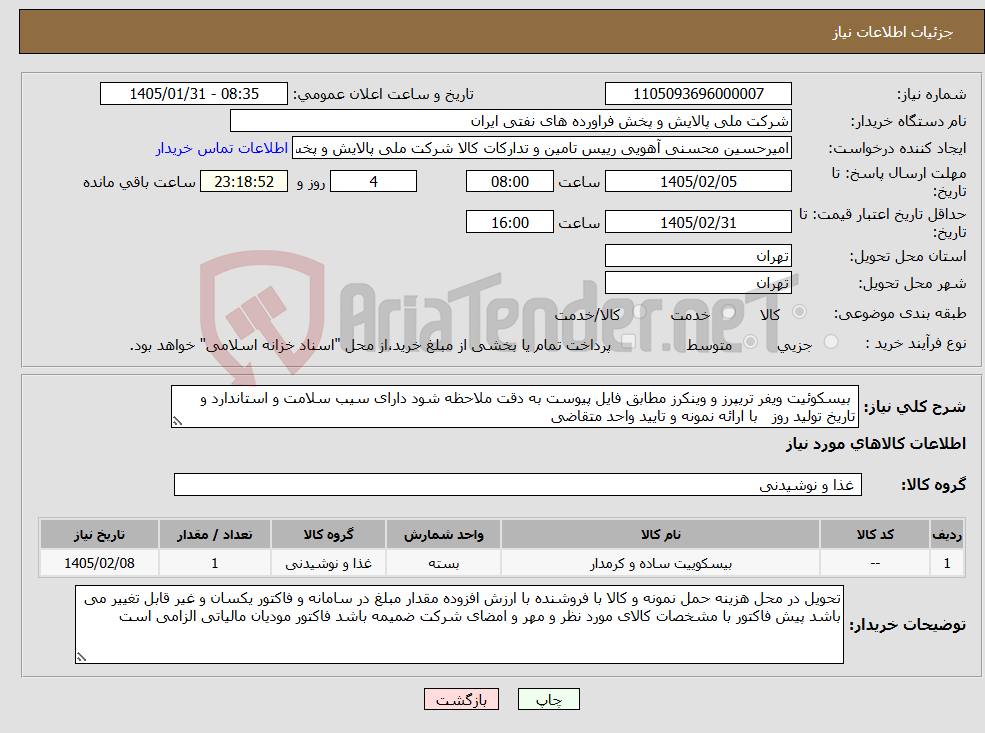Click the request creator name field
This screenshot has height=733, width=985.
(x=541, y=148)
